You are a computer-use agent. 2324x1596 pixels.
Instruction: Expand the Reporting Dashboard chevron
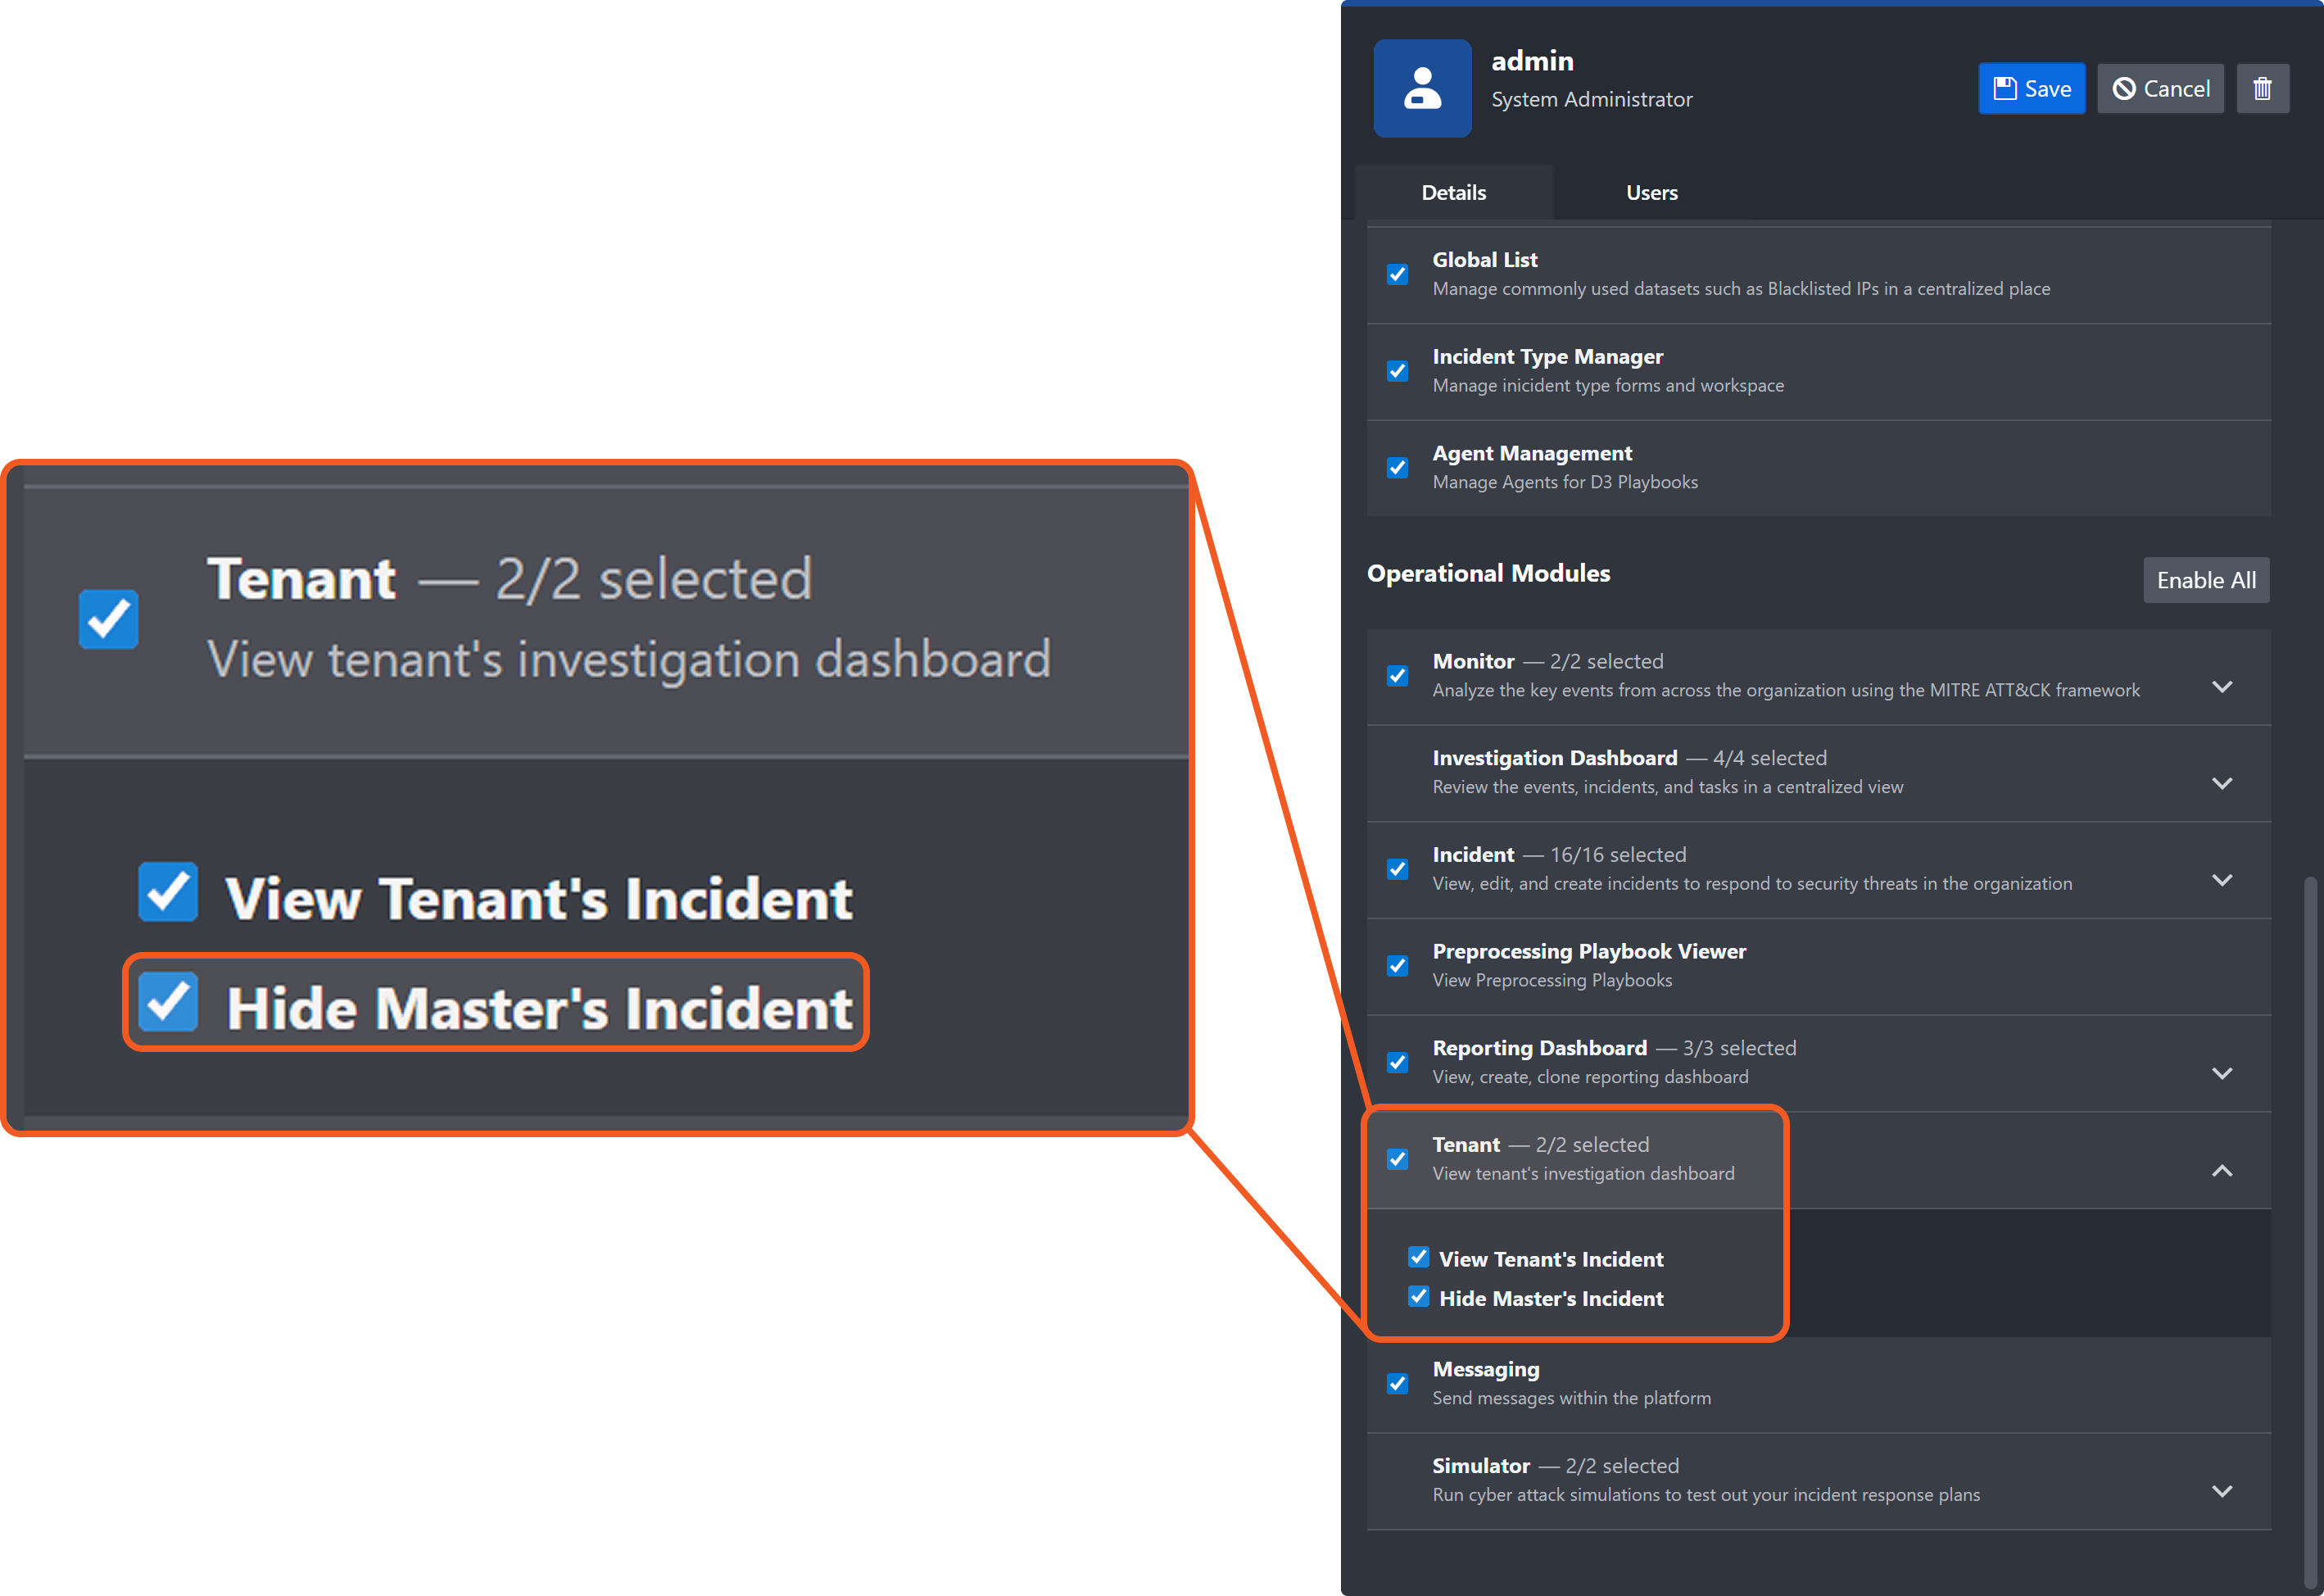pyautogui.click(x=2221, y=1074)
